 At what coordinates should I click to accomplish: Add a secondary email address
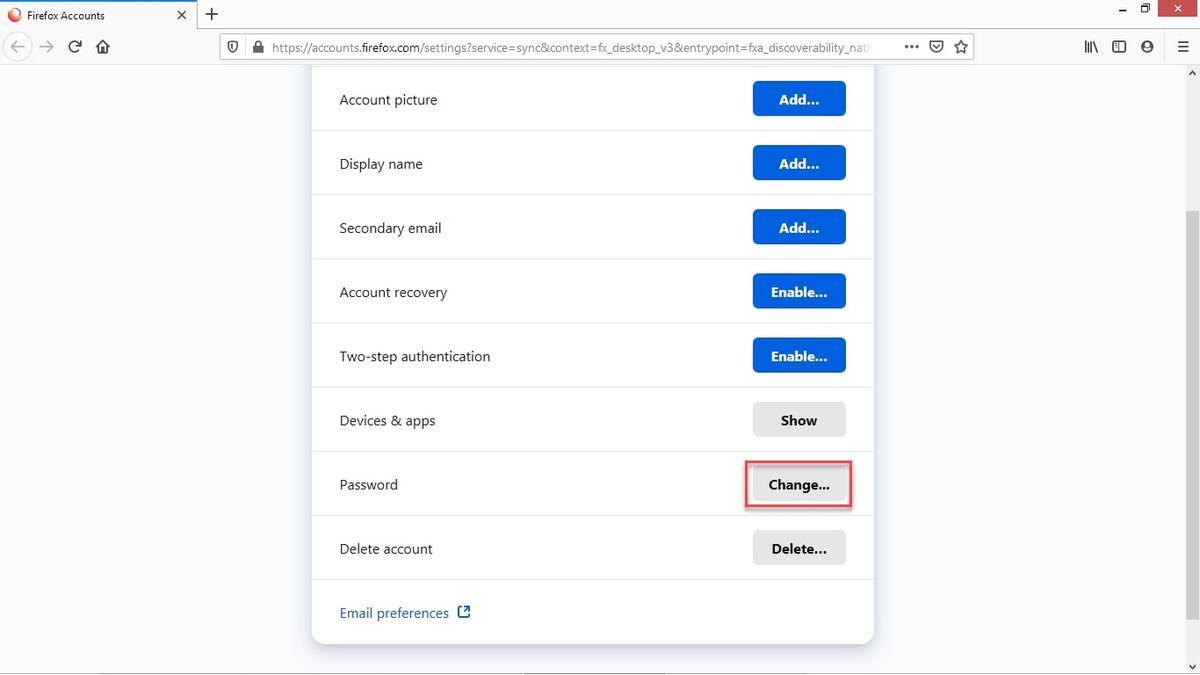[798, 227]
